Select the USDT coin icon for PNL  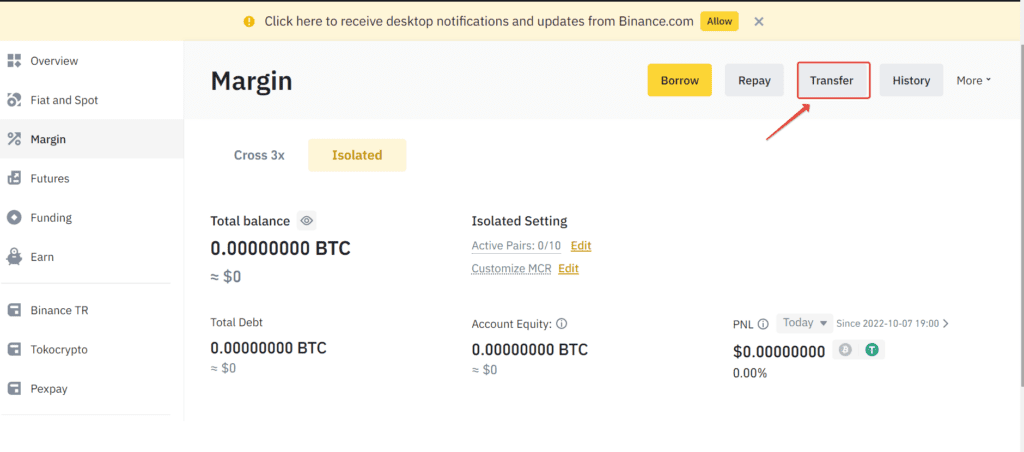[x=872, y=350]
